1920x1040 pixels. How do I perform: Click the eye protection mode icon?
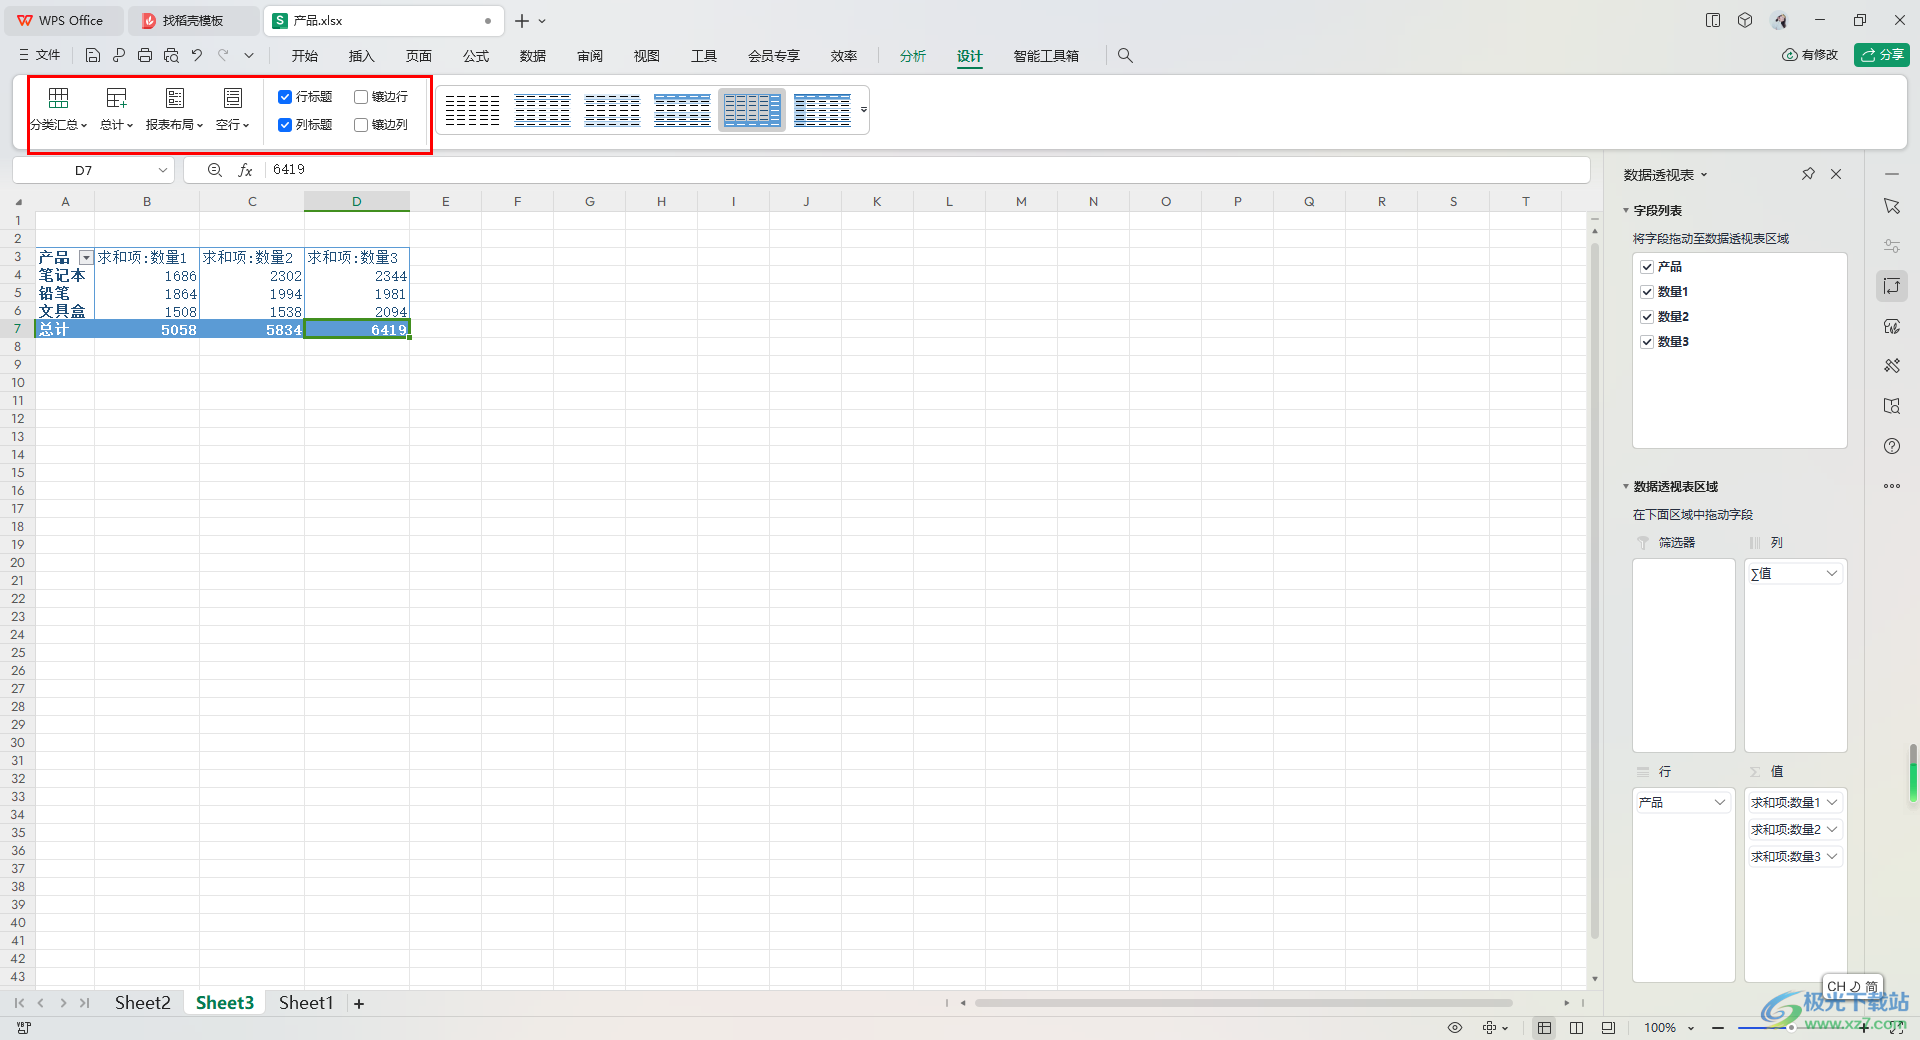tap(1455, 1028)
